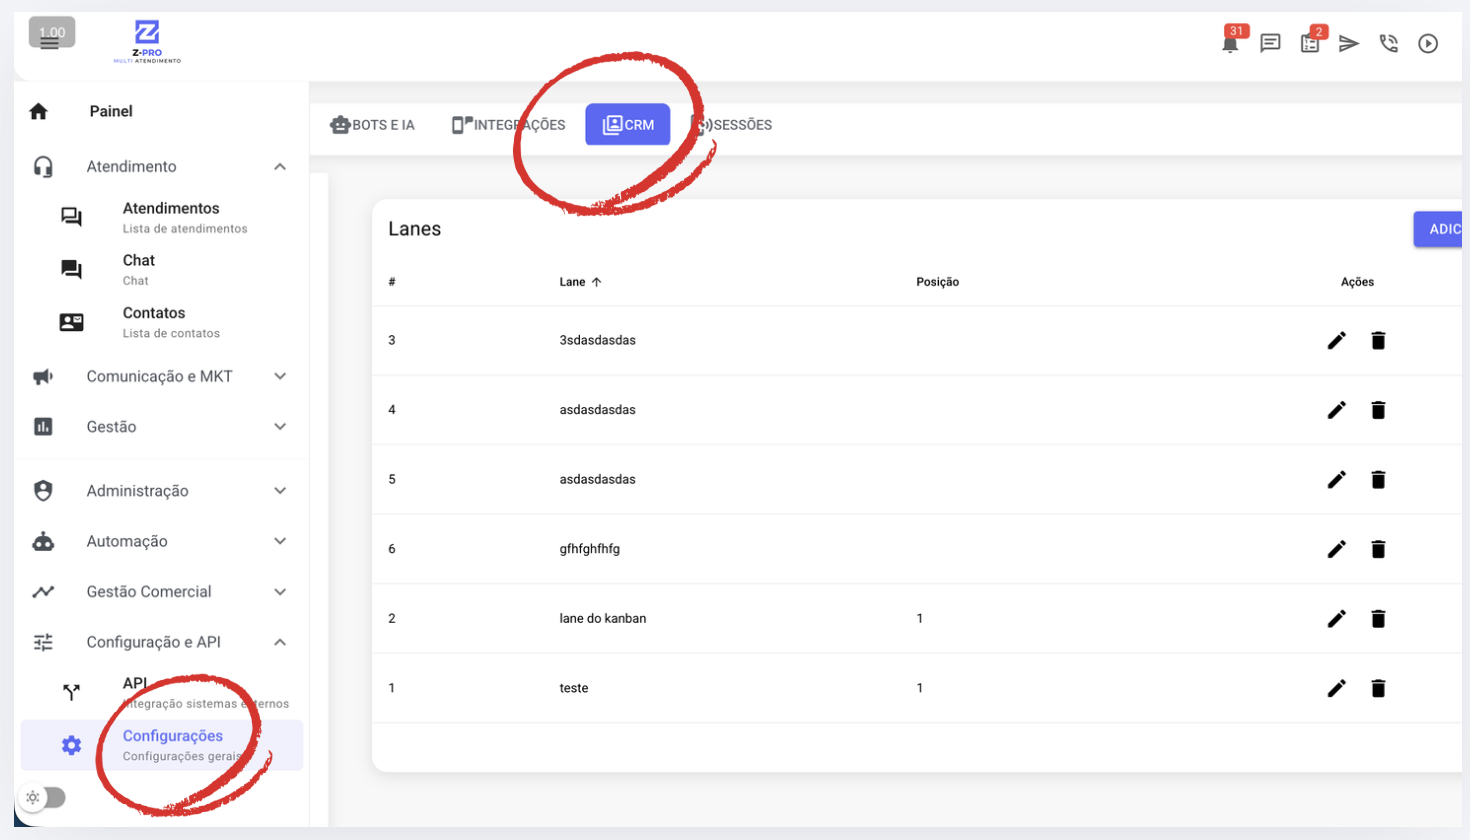Screen dimensions: 1470x840
Task: Open the notifications bell icon
Action: (1230, 44)
